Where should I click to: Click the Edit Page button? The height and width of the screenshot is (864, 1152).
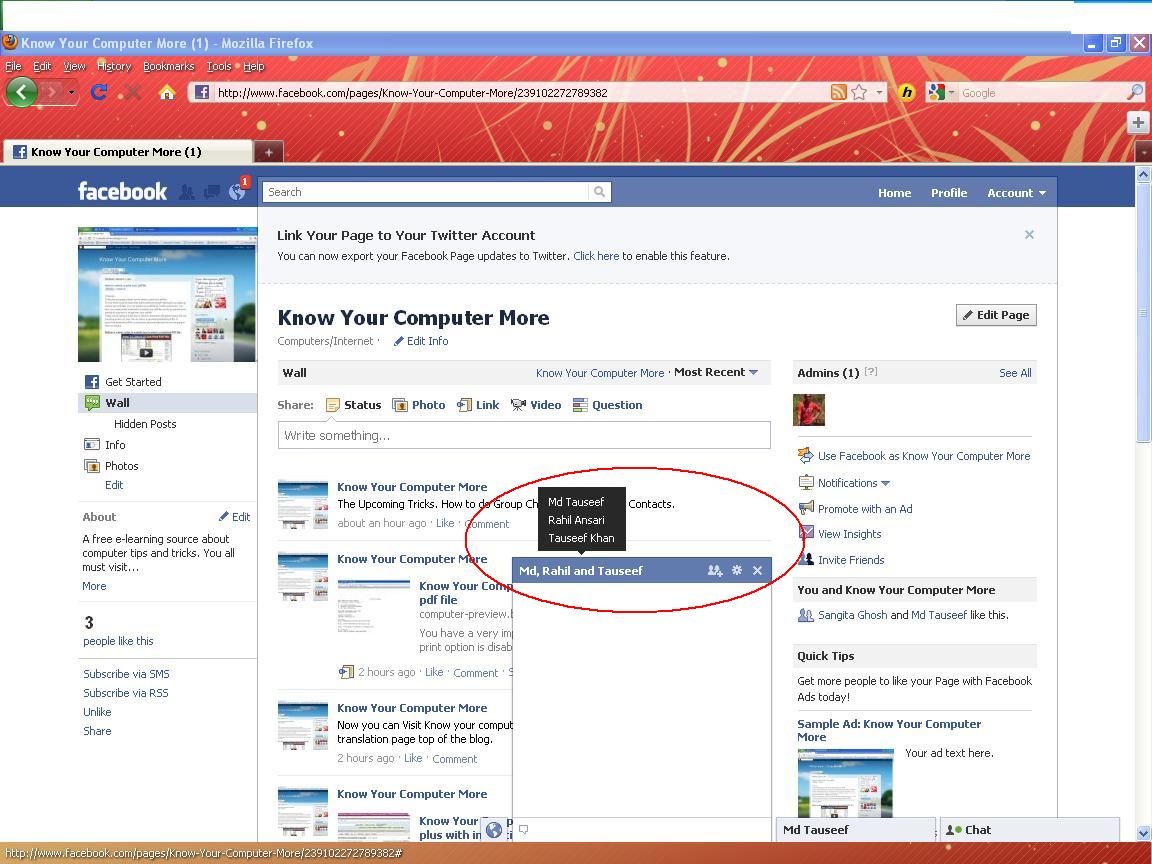point(996,315)
